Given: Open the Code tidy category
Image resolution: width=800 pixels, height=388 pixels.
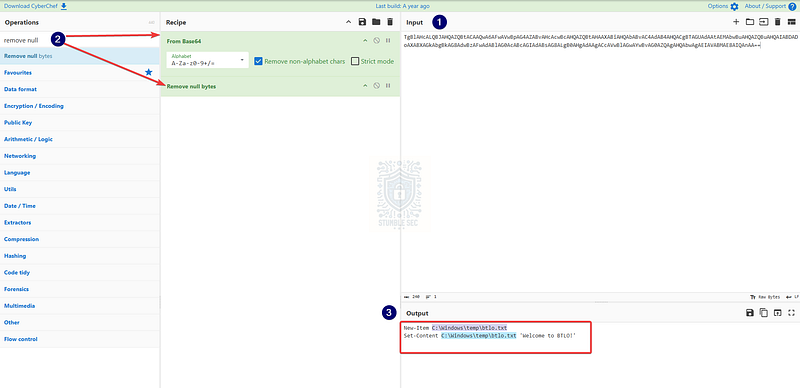Looking at the screenshot, I should (80, 273).
